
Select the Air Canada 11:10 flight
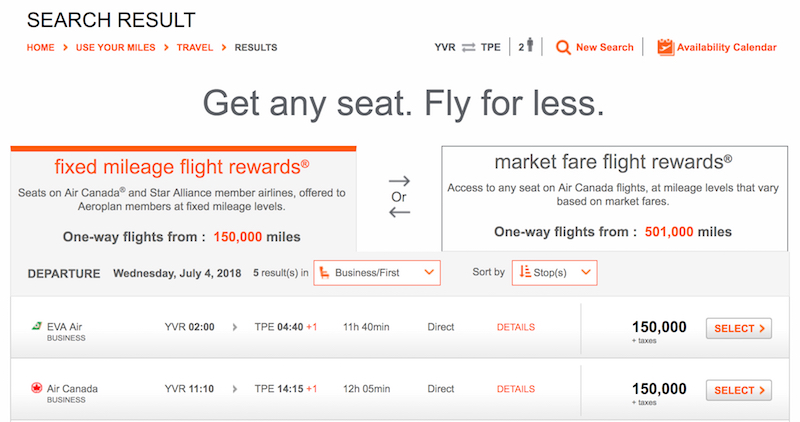[x=738, y=390]
